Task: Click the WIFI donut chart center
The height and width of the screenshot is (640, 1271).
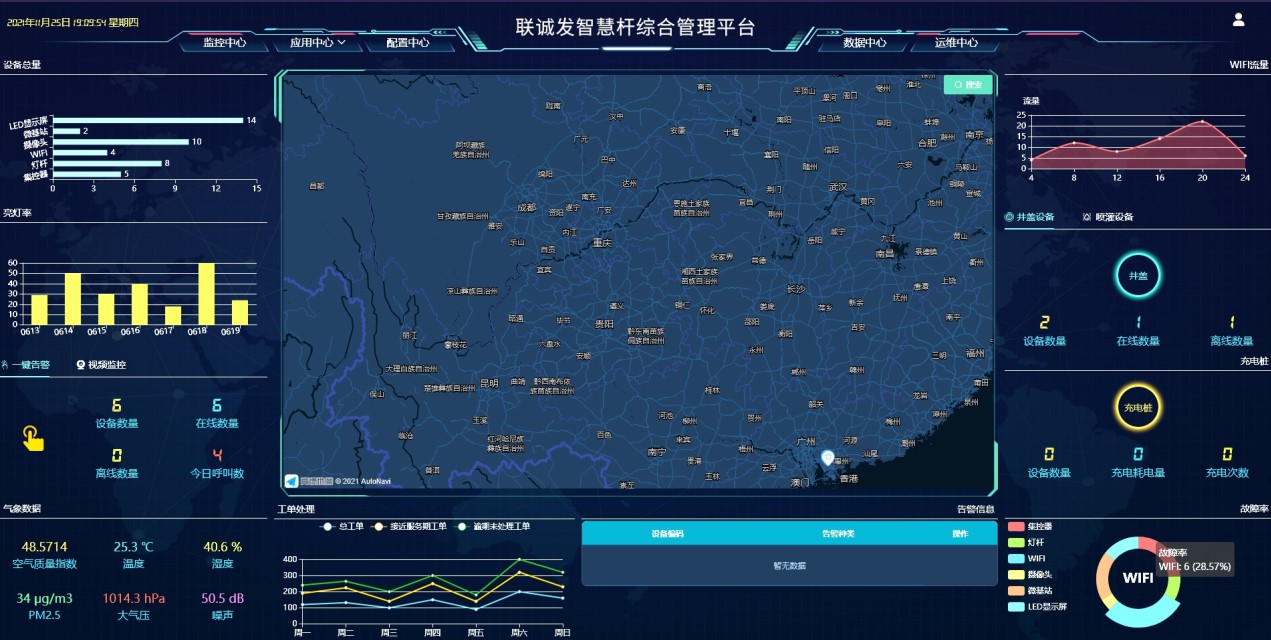Action: [1138, 577]
